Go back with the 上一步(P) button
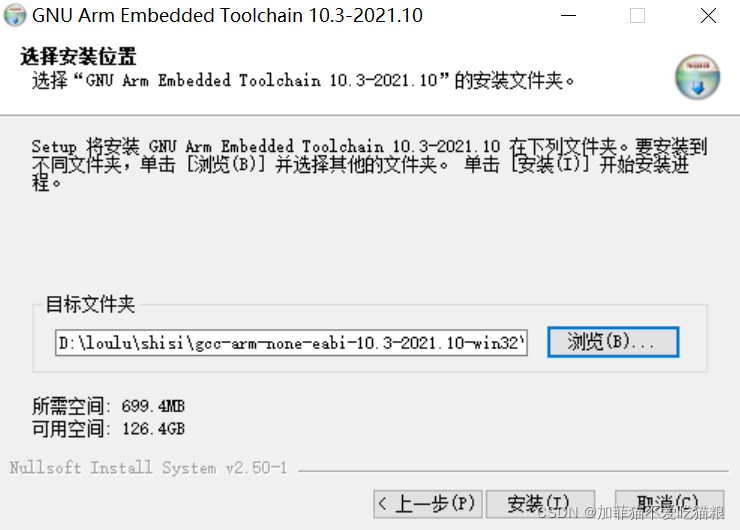Viewport: 740px width, 530px height. click(x=428, y=504)
